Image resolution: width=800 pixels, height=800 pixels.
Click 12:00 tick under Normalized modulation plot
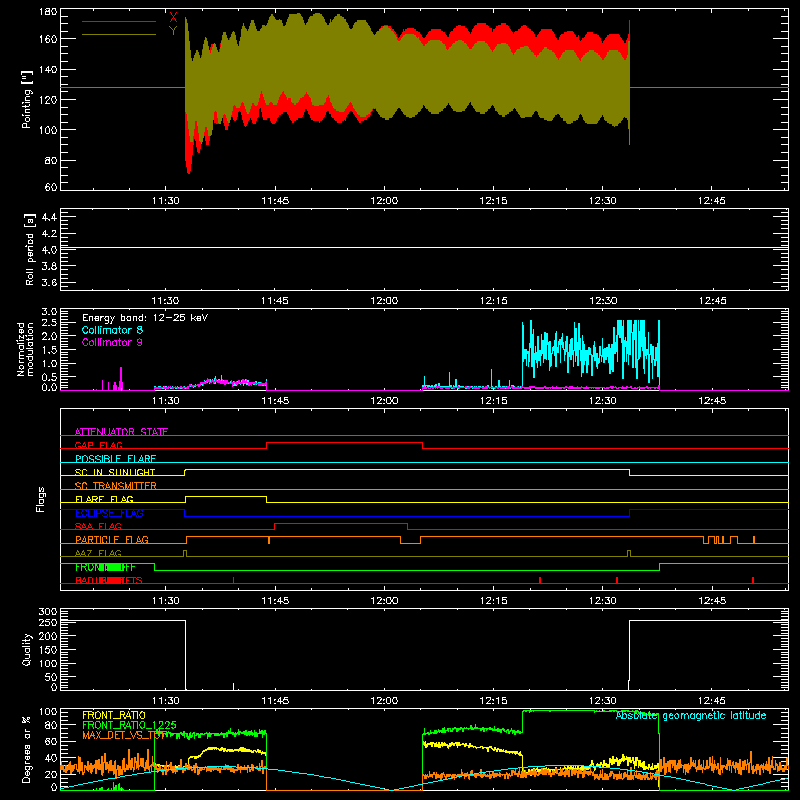click(384, 401)
